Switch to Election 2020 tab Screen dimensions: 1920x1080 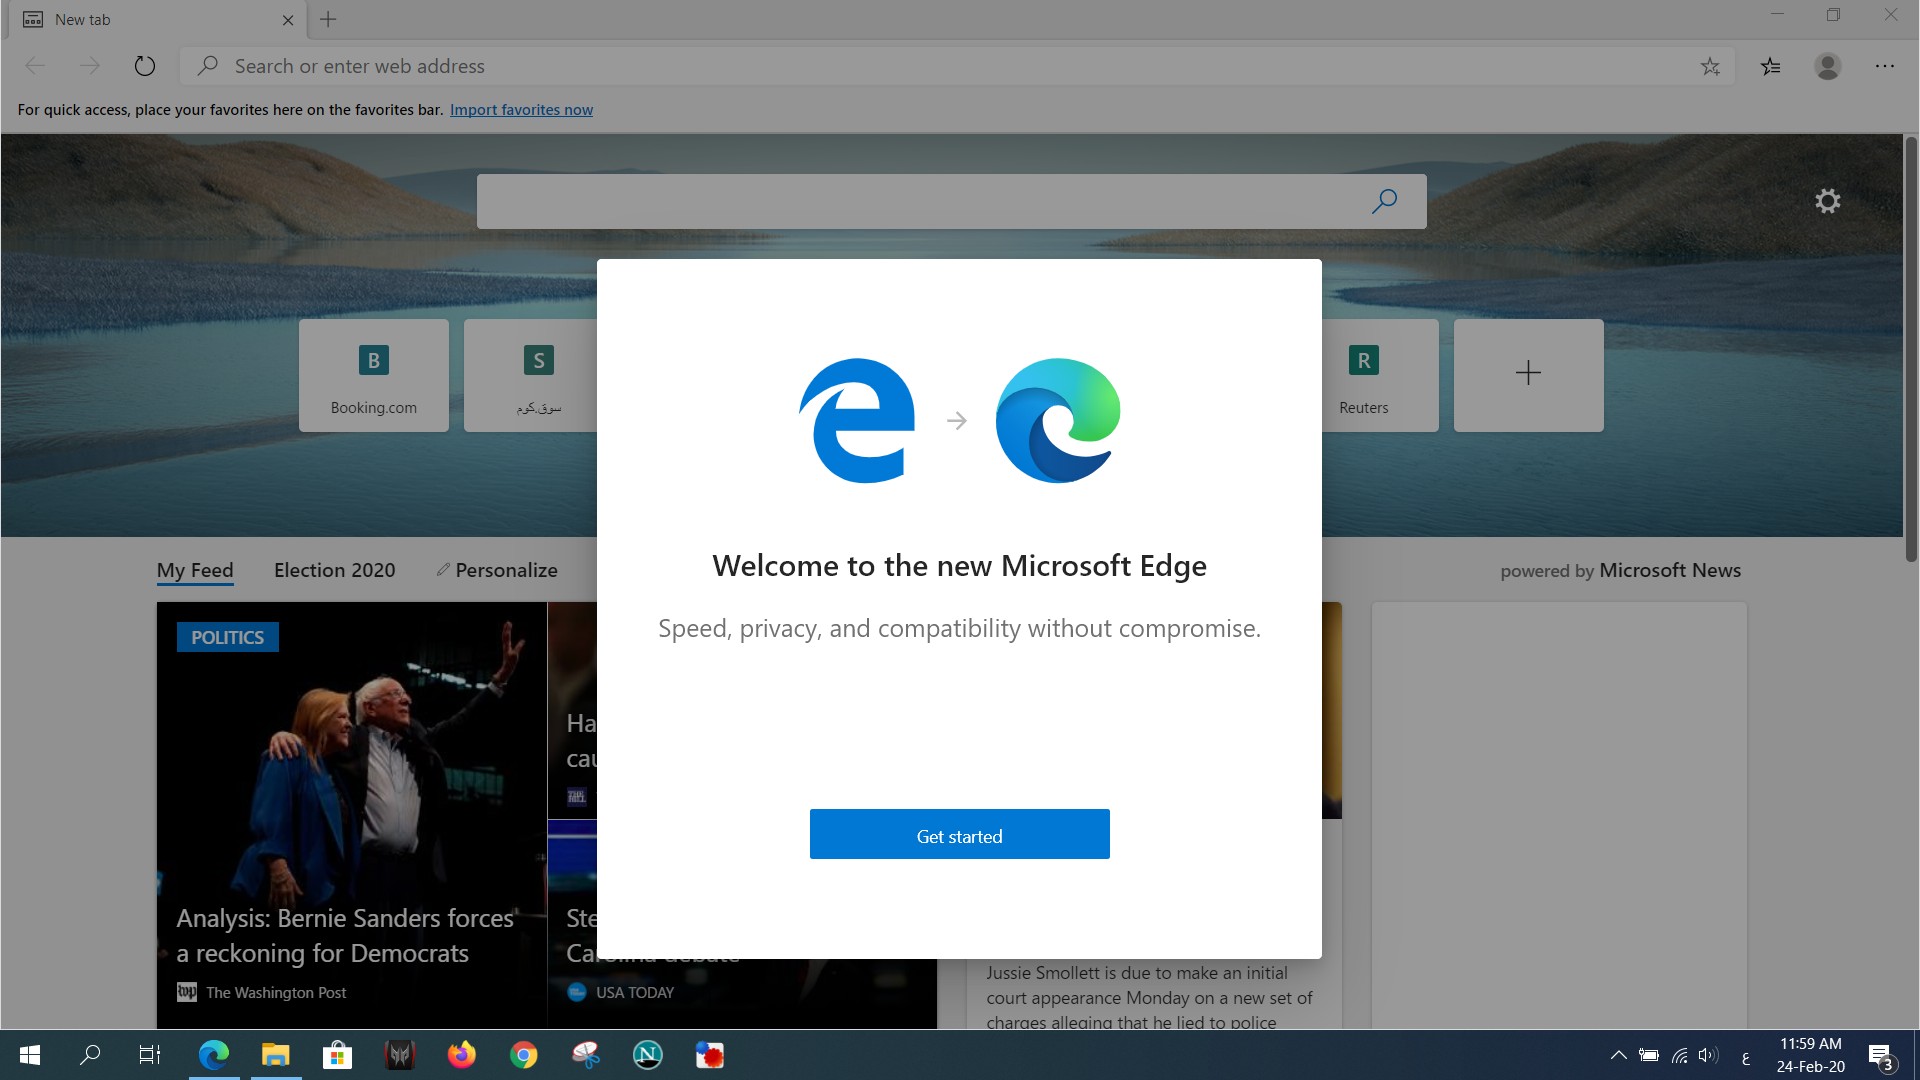click(335, 570)
